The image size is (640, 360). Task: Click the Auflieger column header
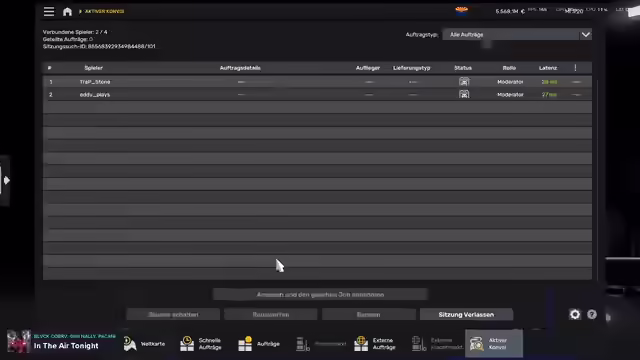point(368,68)
